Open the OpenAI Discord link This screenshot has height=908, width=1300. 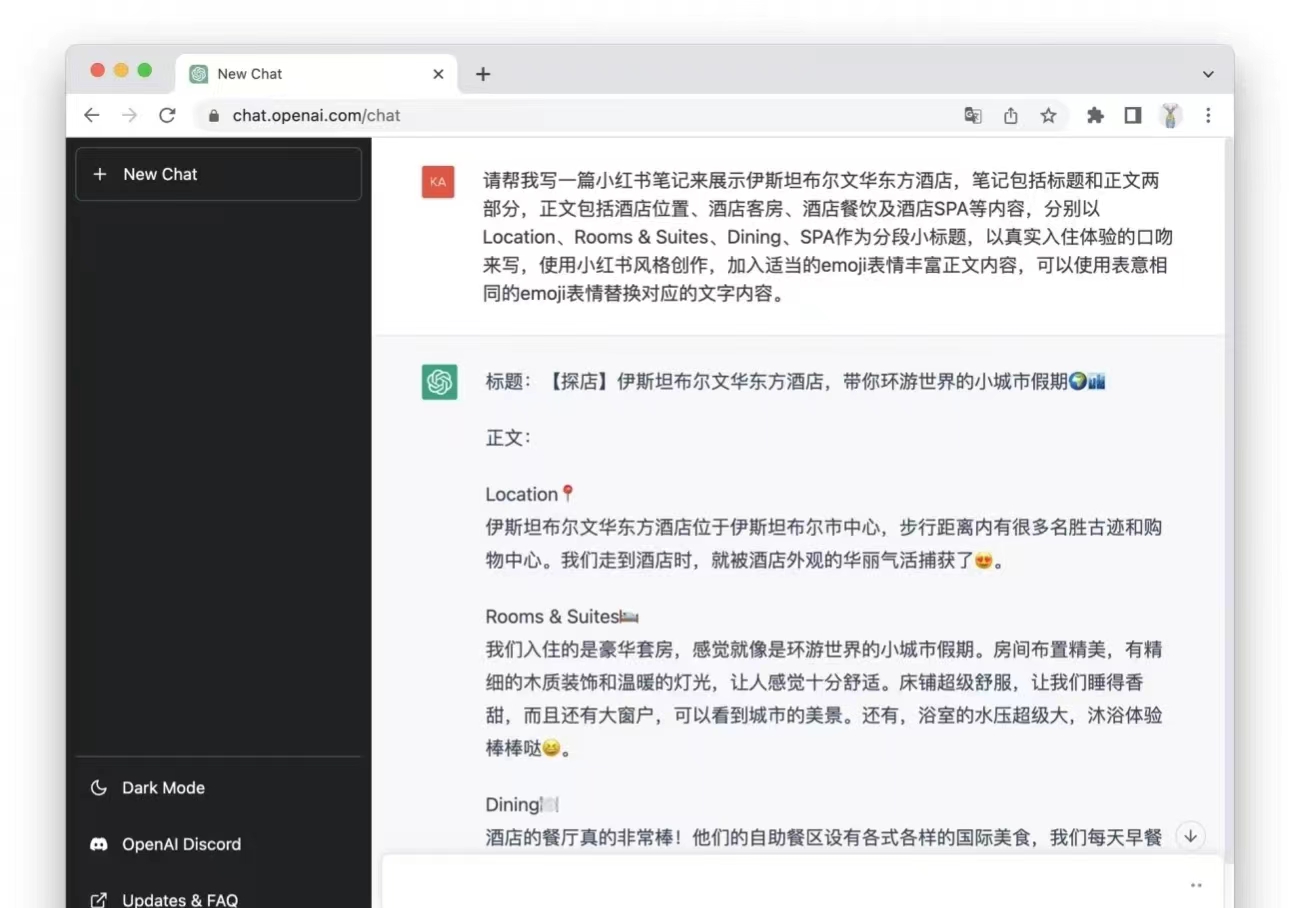pos(218,844)
